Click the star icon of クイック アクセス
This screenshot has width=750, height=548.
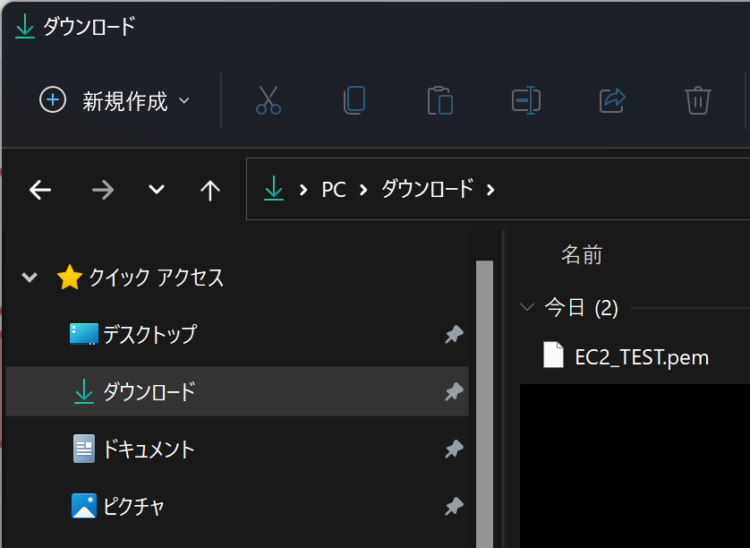pyautogui.click(x=70, y=277)
